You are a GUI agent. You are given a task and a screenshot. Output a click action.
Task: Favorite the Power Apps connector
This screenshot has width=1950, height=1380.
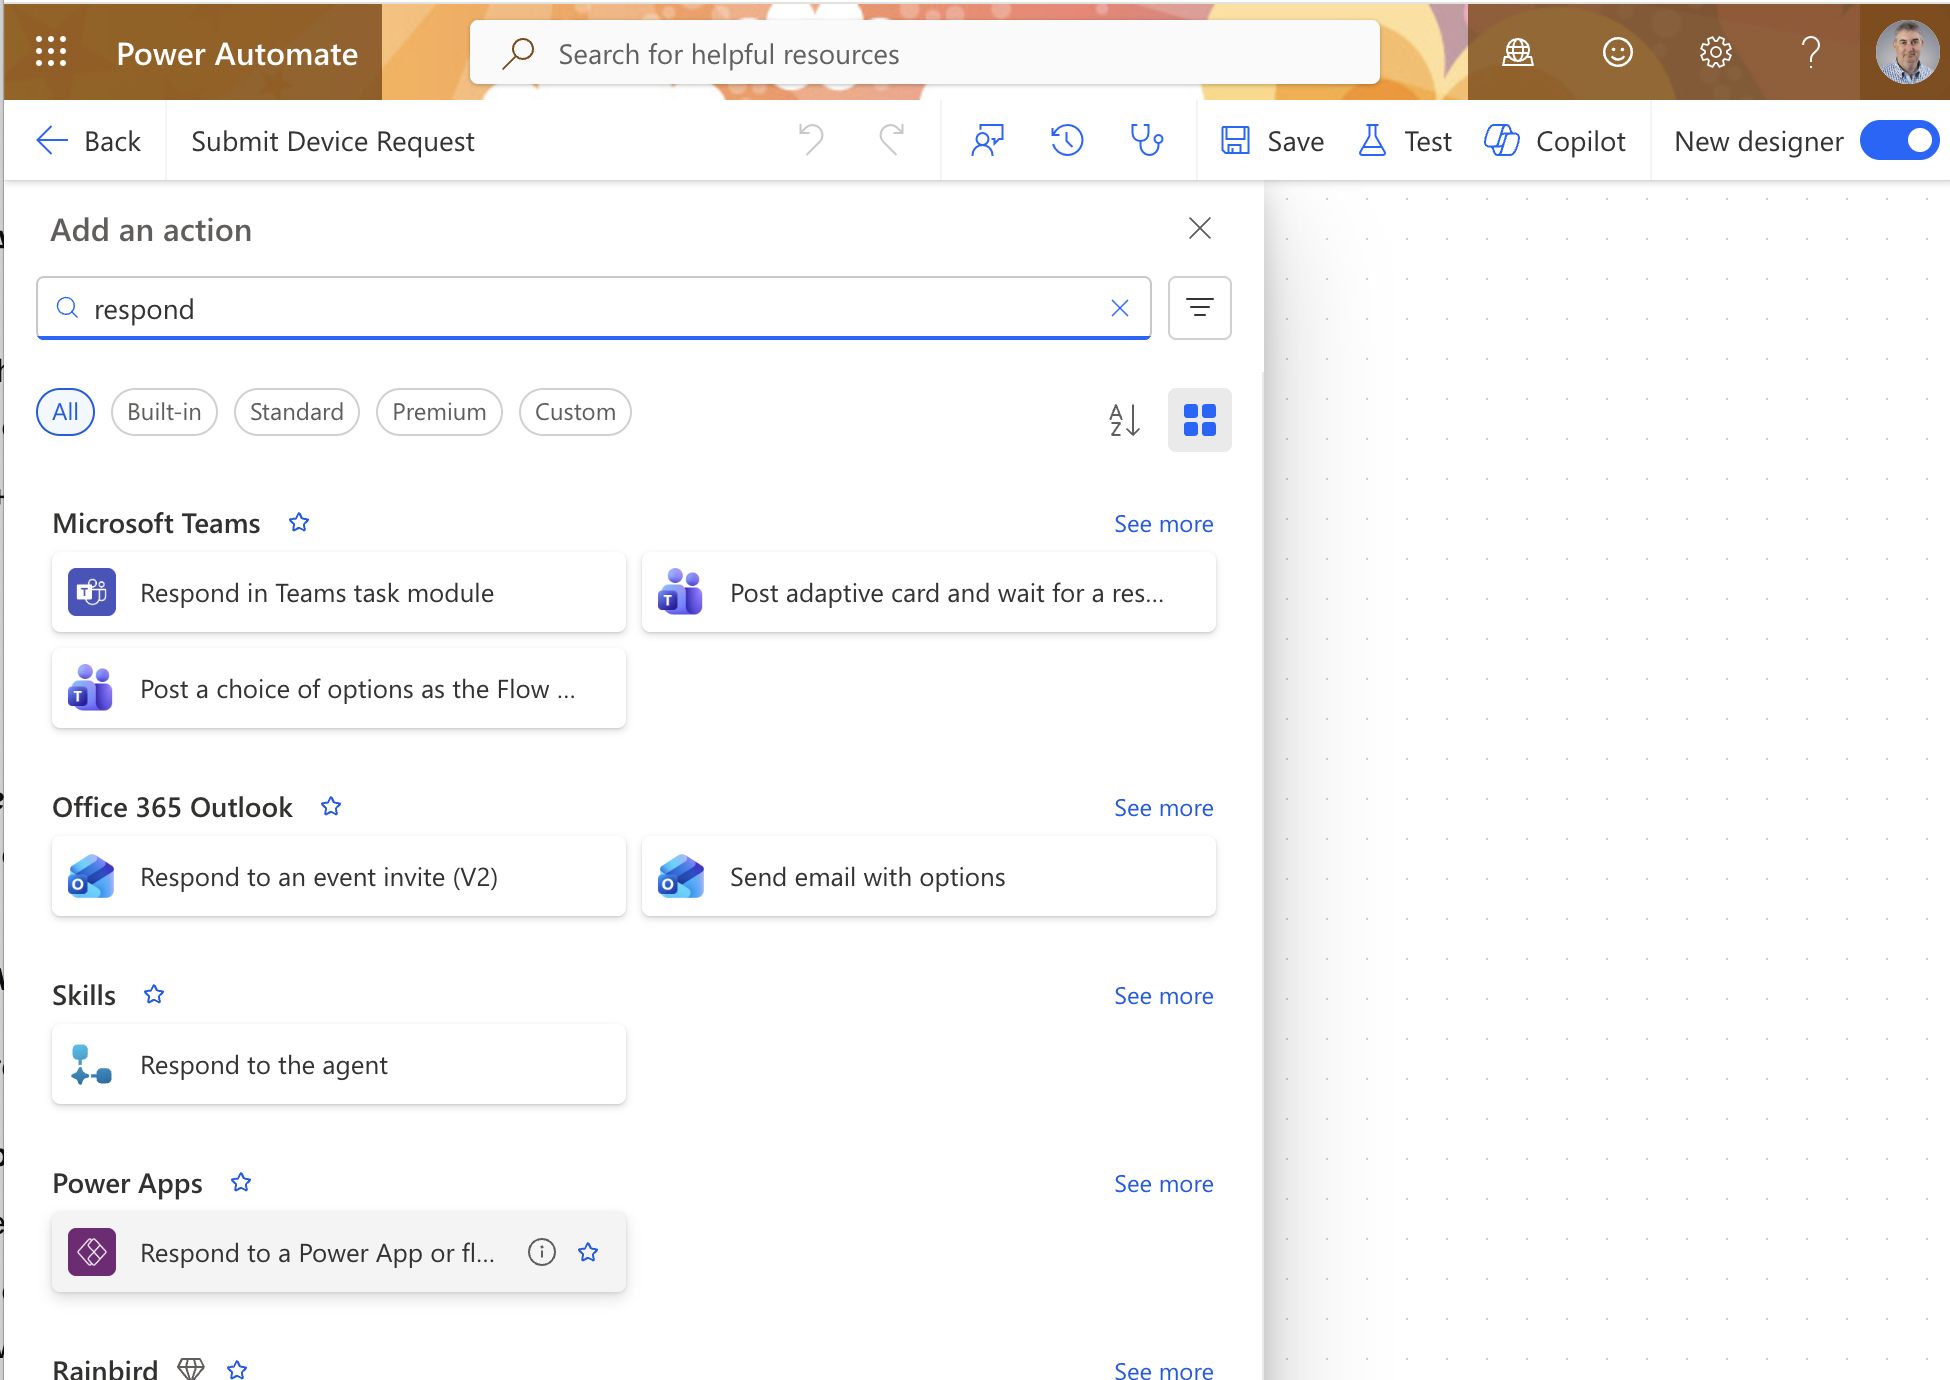241,1182
